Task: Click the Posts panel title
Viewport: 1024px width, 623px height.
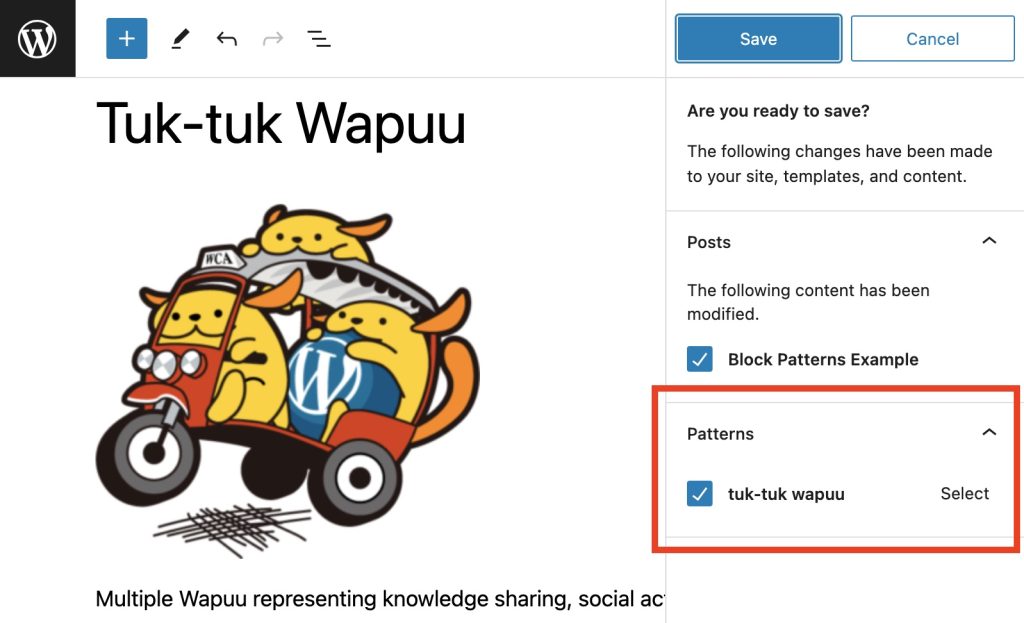Action: [x=709, y=242]
